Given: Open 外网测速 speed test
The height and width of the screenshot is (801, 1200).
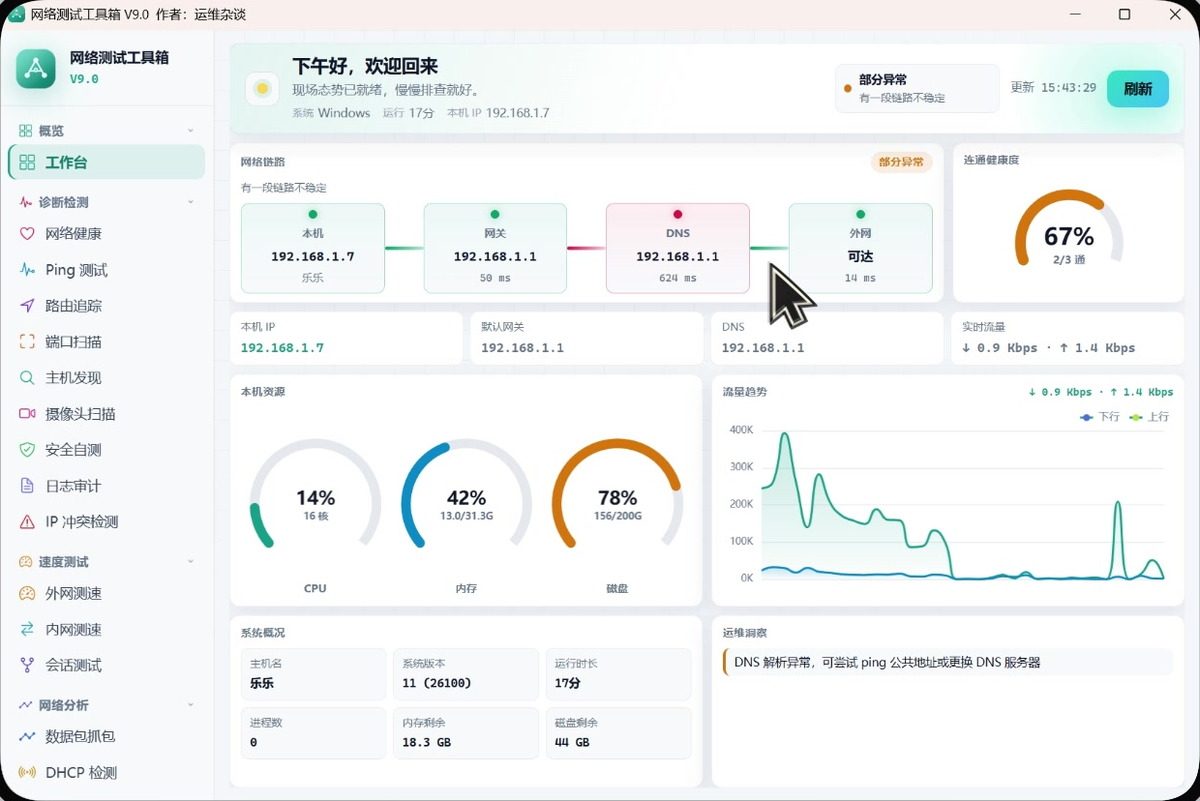Looking at the screenshot, I should (x=106, y=594).
